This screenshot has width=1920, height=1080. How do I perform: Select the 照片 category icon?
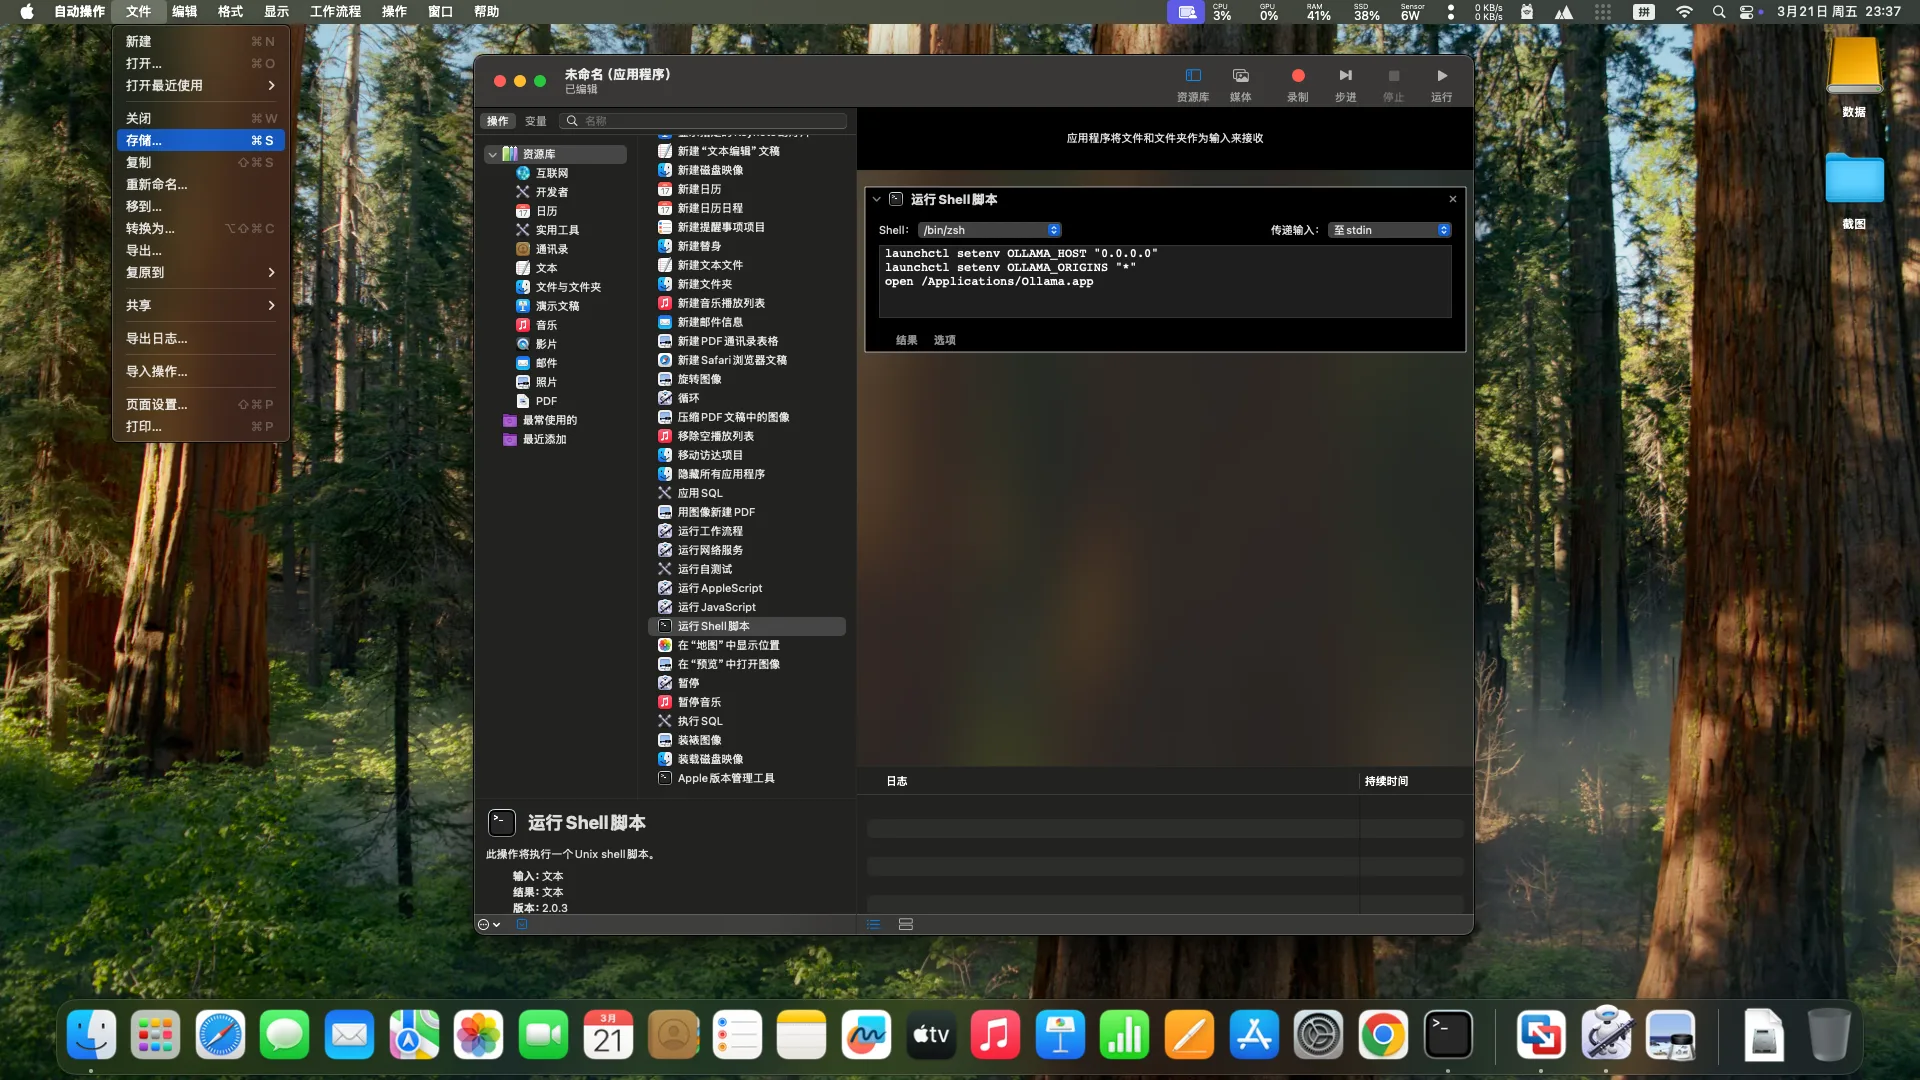click(x=523, y=382)
